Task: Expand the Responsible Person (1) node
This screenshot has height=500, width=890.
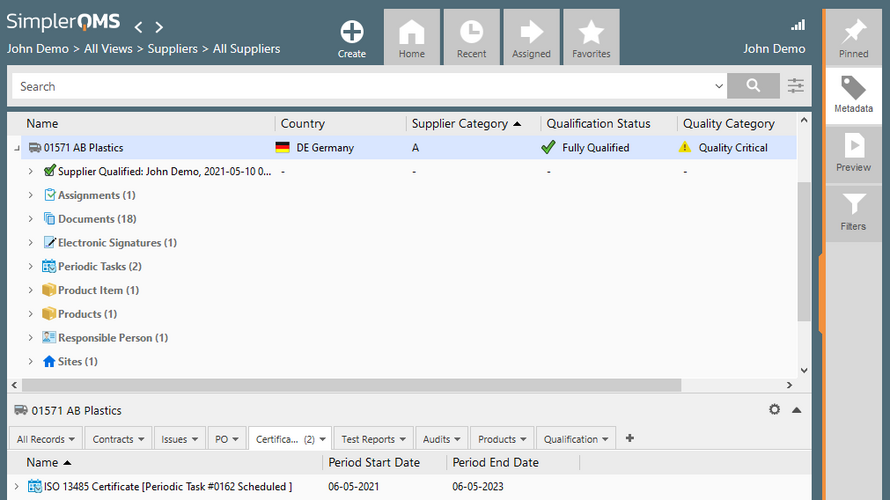Action: (x=31, y=338)
